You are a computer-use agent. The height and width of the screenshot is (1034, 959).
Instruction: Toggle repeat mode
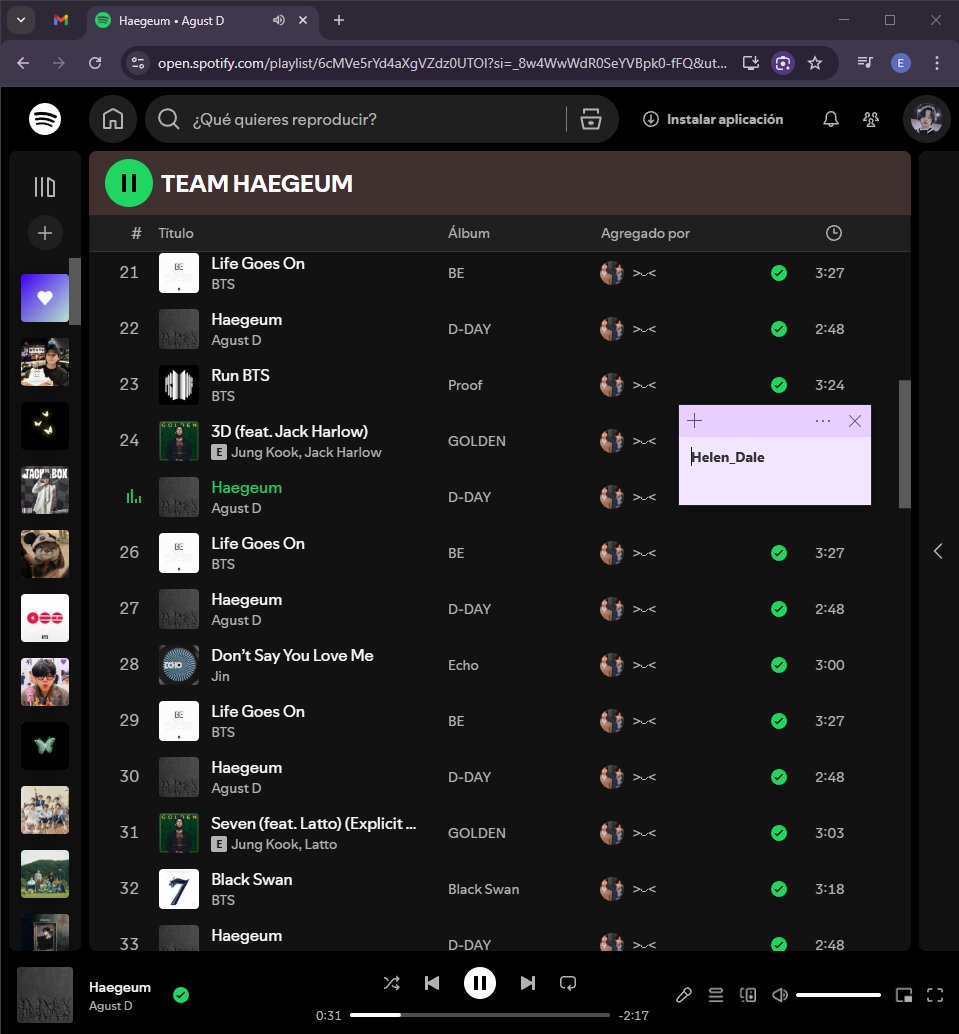point(568,983)
